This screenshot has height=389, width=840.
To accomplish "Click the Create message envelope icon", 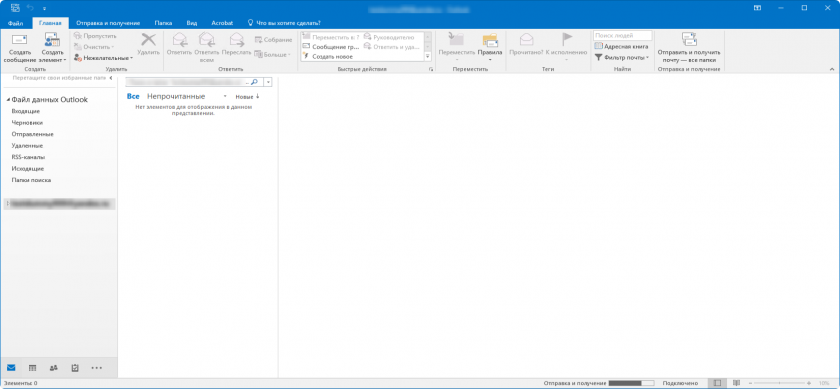I will (19, 40).
